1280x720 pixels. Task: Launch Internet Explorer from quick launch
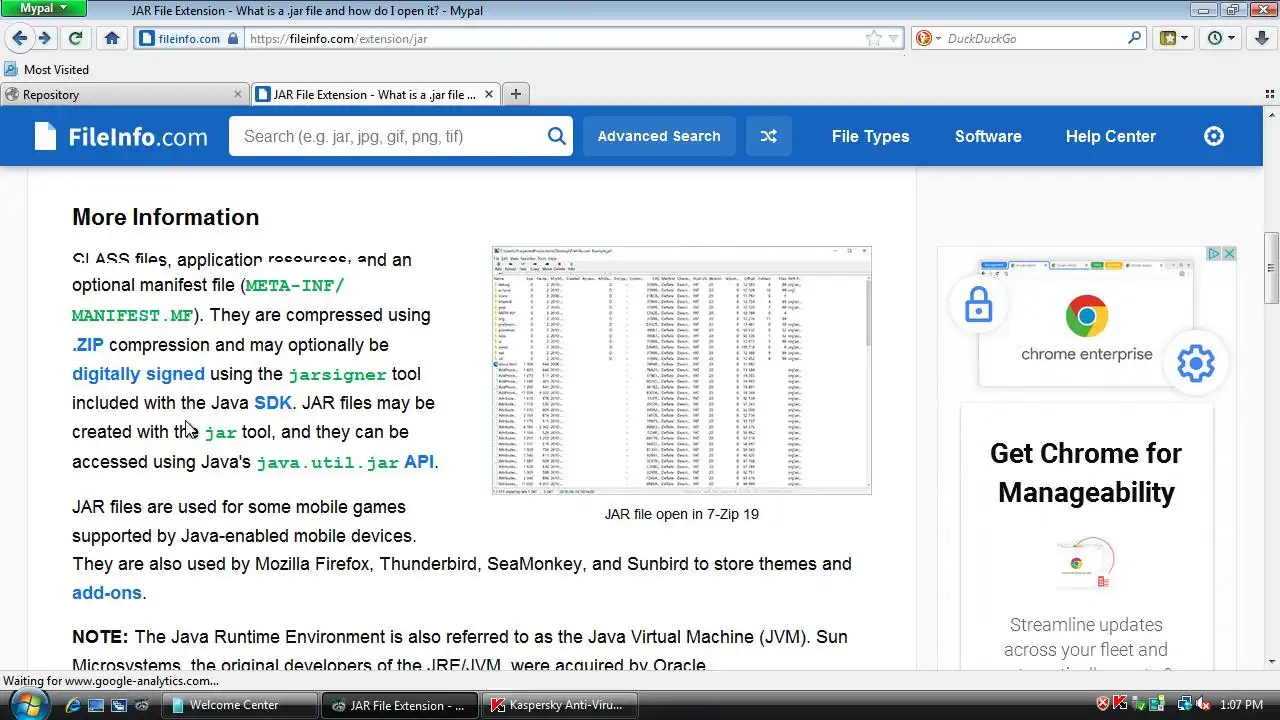pyautogui.click(x=72, y=705)
